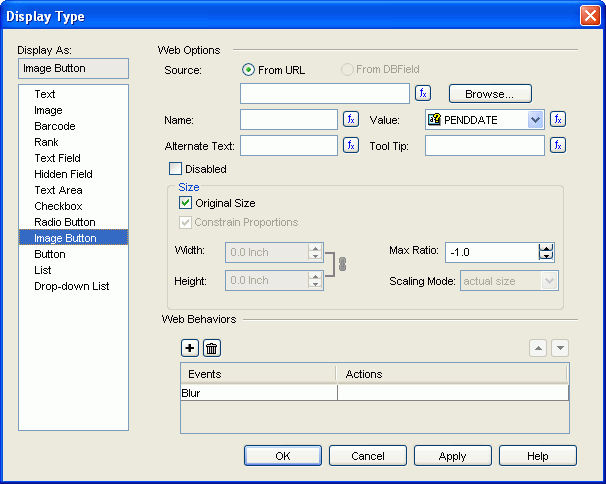606x484 pixels.
Task: Decrease Width with down spinner arrow
Action: click(x=315, y=256)
